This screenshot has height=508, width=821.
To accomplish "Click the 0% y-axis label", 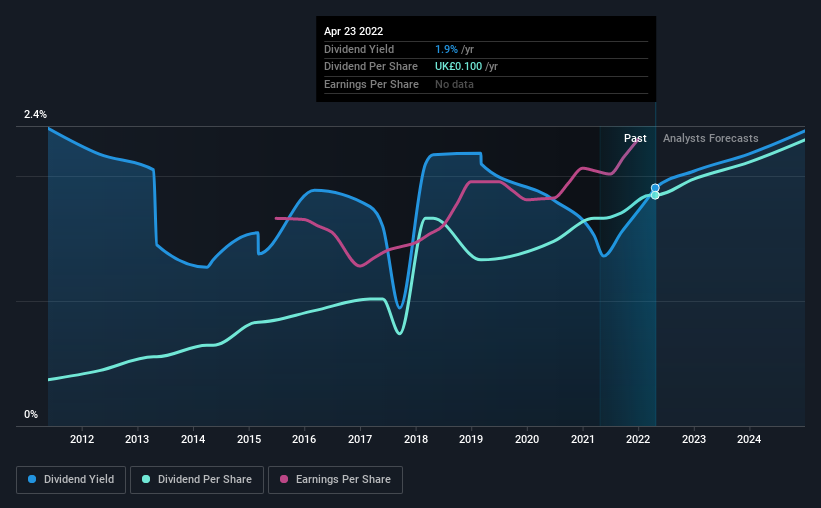I will tap(31, 414).
